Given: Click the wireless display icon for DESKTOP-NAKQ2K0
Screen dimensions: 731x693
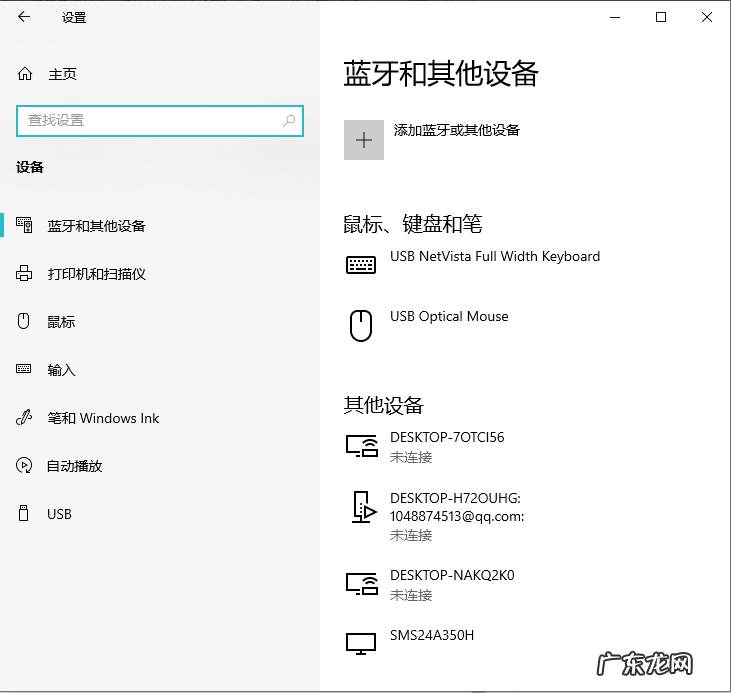Looking at the screenshot, I should tap(362, 584).
